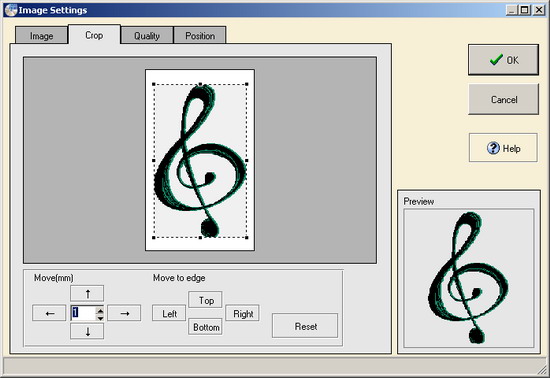Confirm settings with the OK button
This screenshot has height=378, width=550.
503,60
